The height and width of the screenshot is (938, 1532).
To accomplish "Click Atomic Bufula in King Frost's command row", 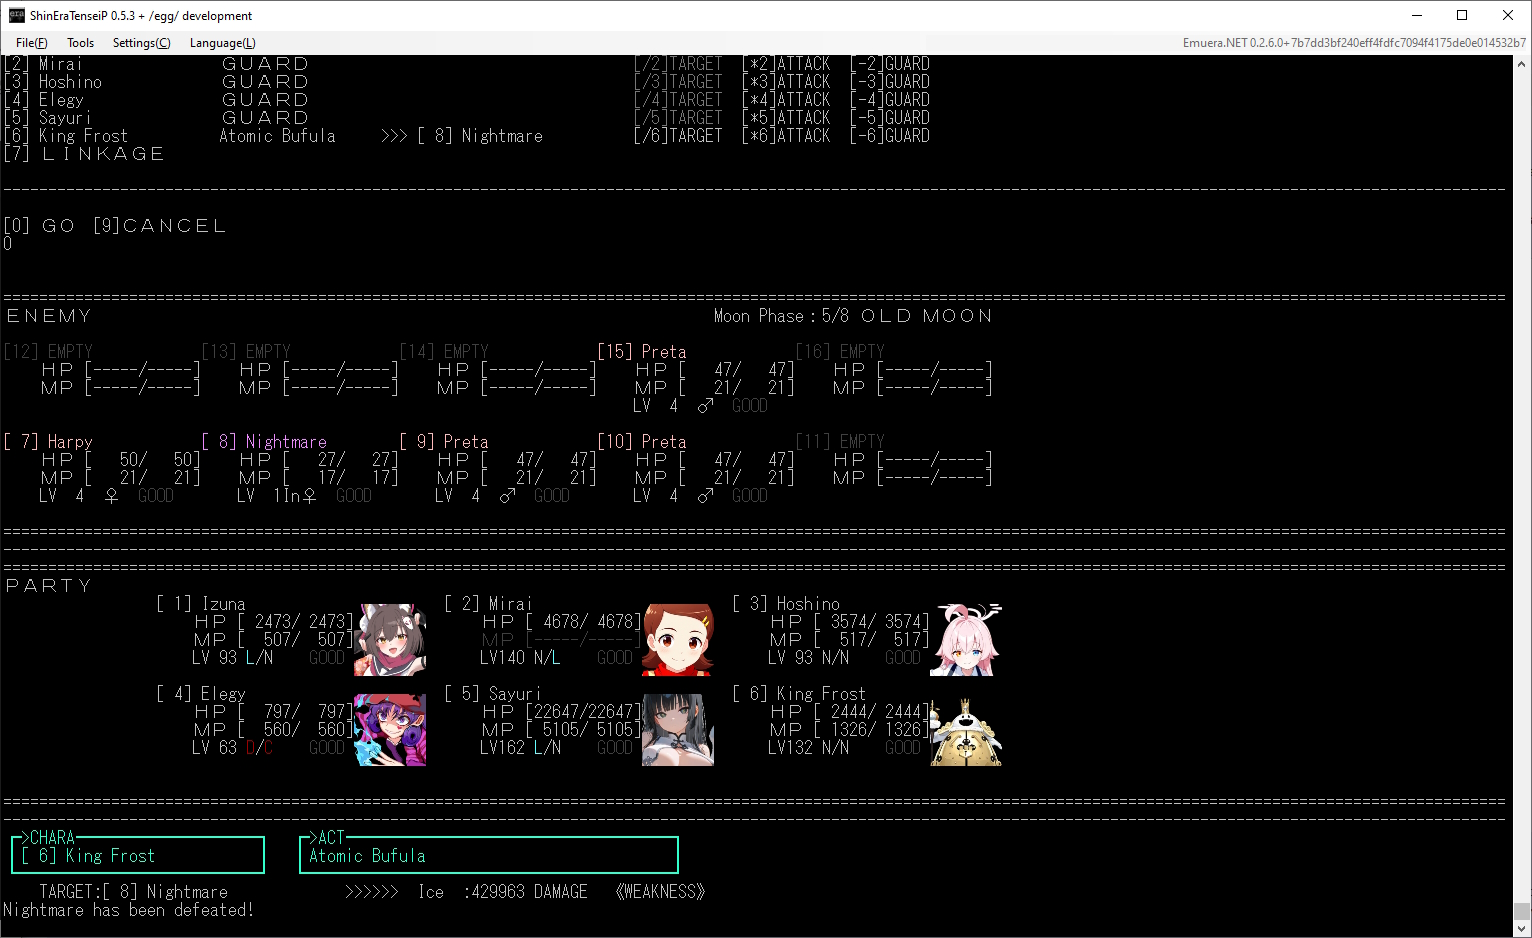I will (278, 136).
